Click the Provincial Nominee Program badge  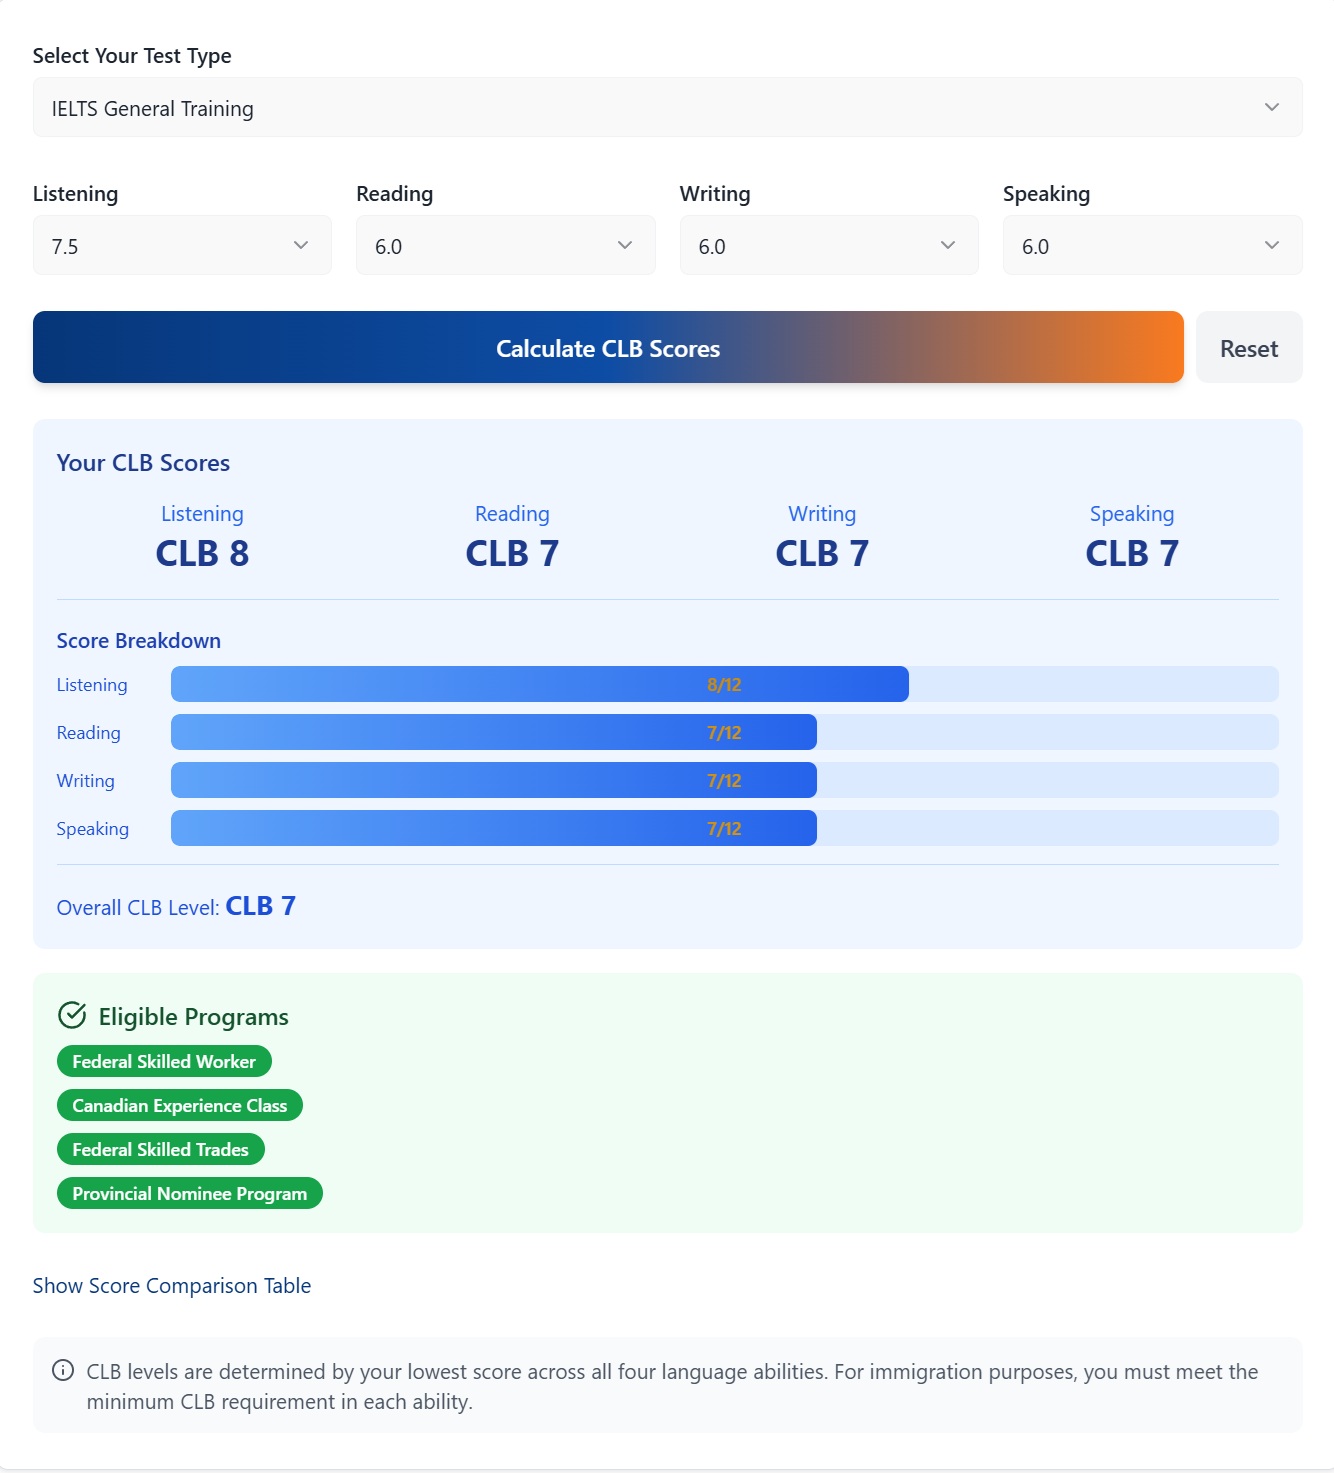[189, 1193]
